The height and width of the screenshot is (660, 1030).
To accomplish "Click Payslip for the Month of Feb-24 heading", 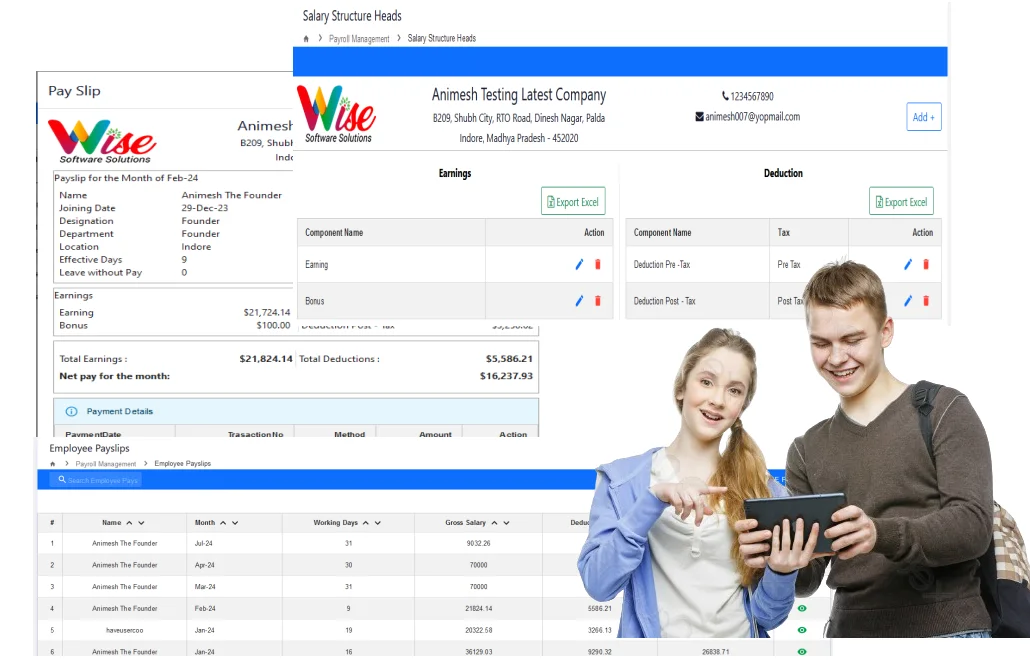I will click(126, 178).
